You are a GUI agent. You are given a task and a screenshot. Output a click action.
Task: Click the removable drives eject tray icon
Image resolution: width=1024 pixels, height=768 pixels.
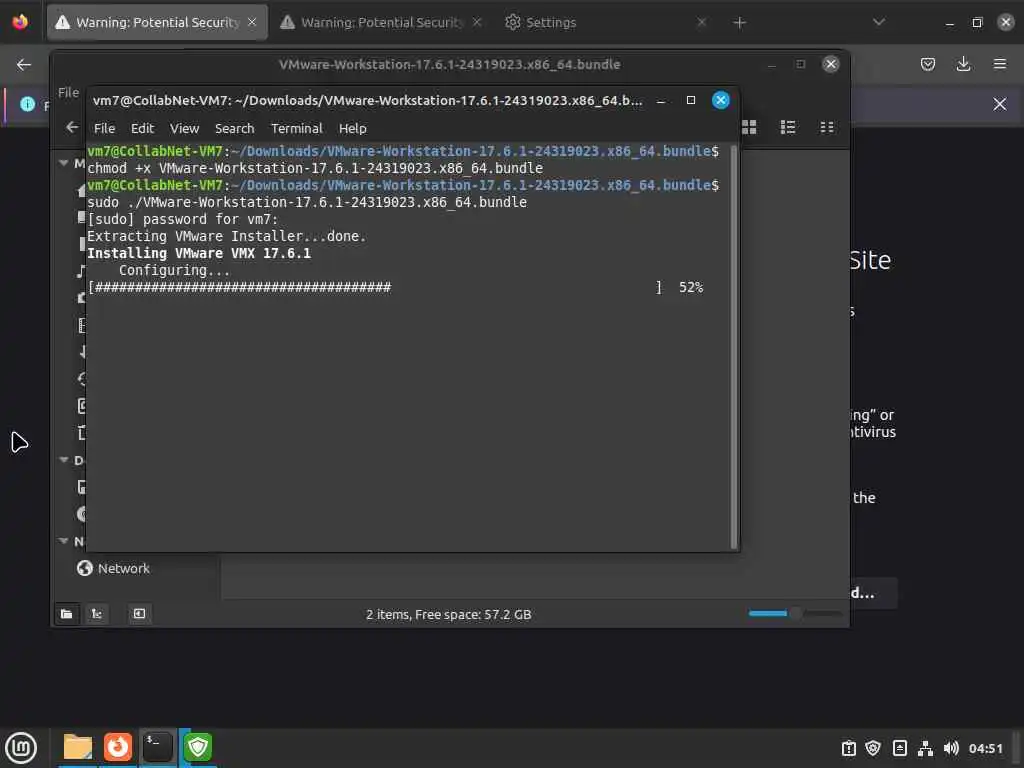[x=899, y=748]
